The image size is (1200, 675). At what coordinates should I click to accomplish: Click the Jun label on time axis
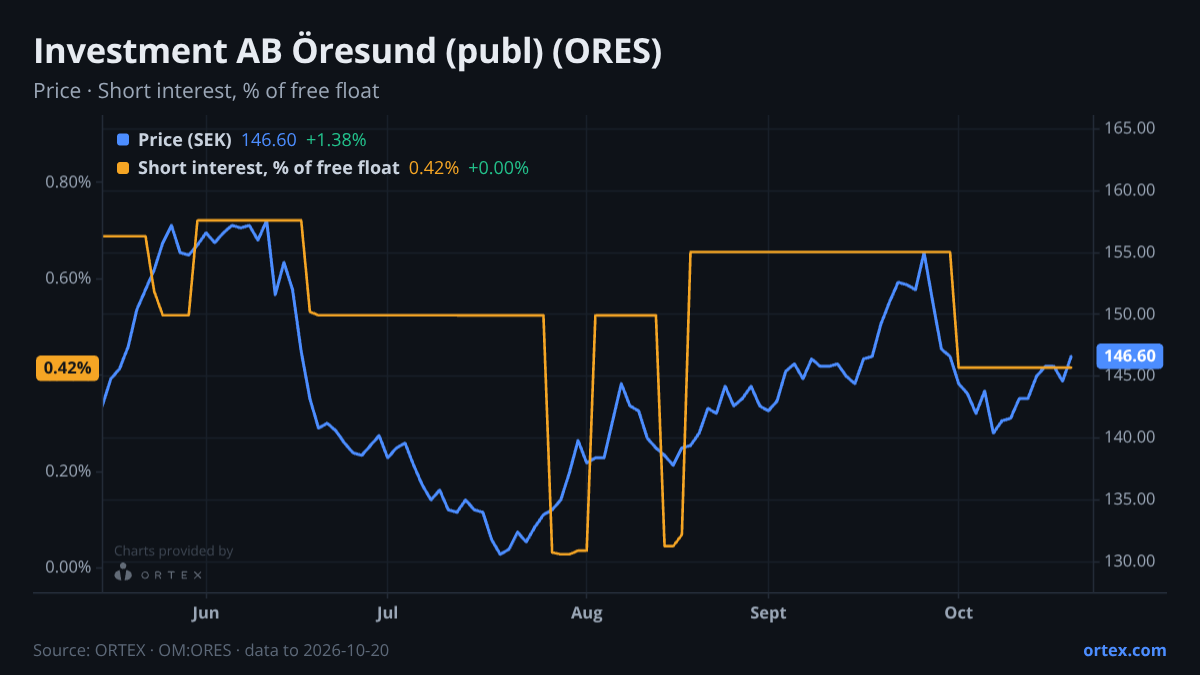[205, 612]
